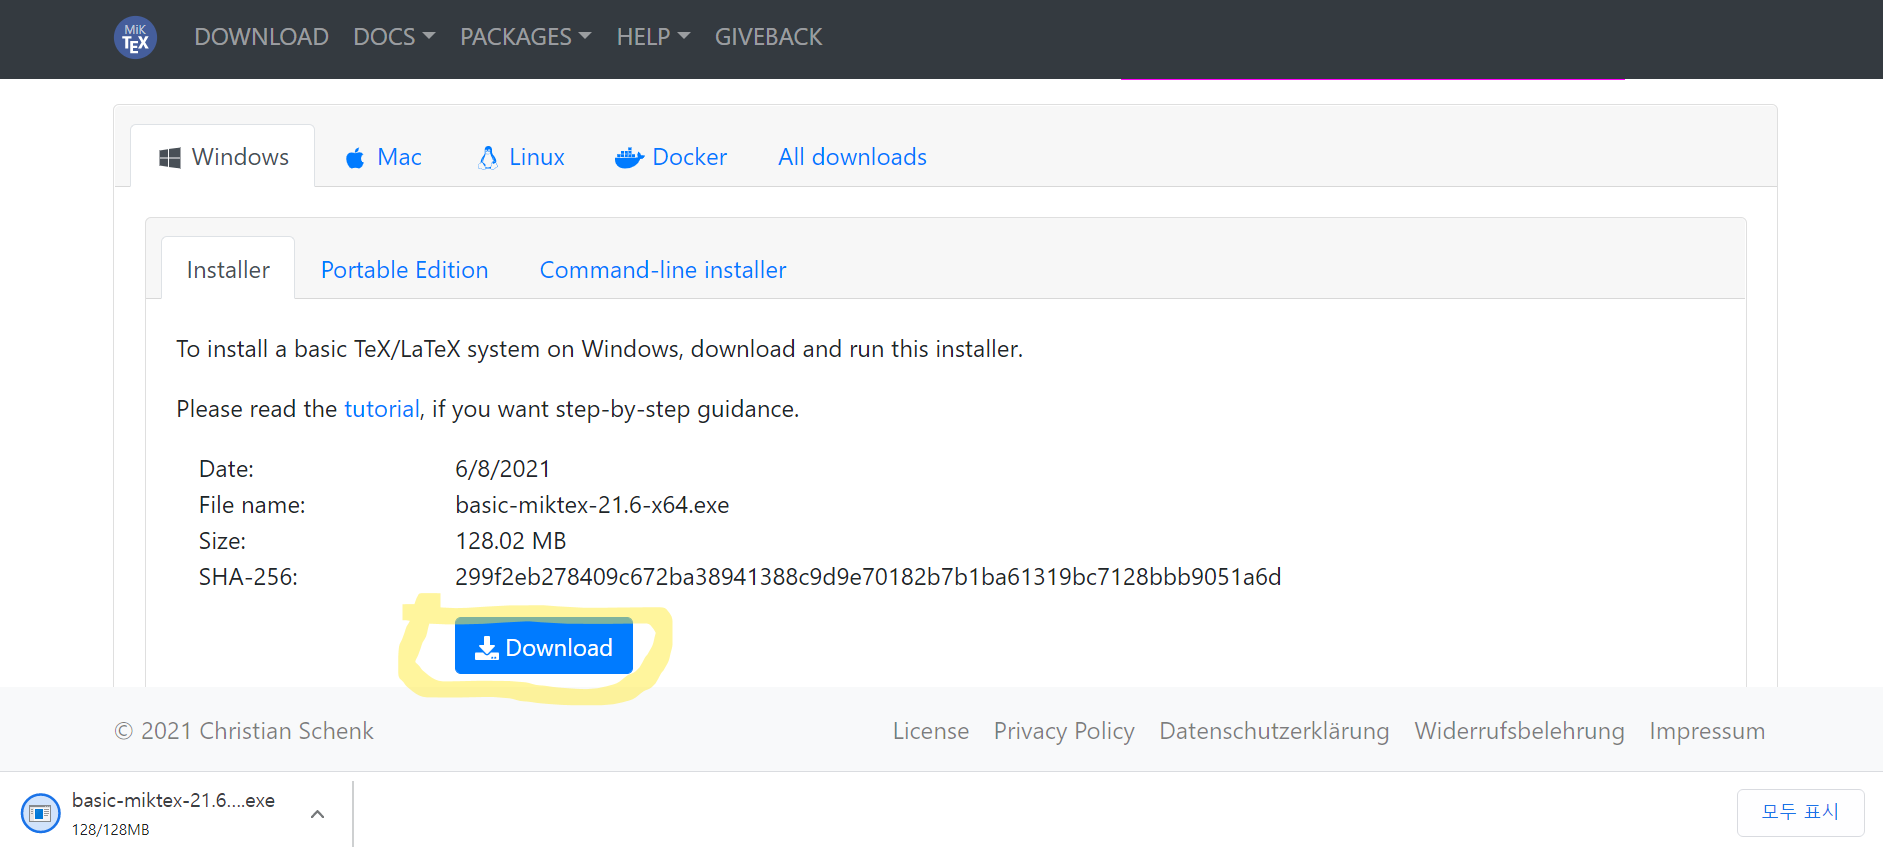Open the All downloads tab

tap(852, 157)
